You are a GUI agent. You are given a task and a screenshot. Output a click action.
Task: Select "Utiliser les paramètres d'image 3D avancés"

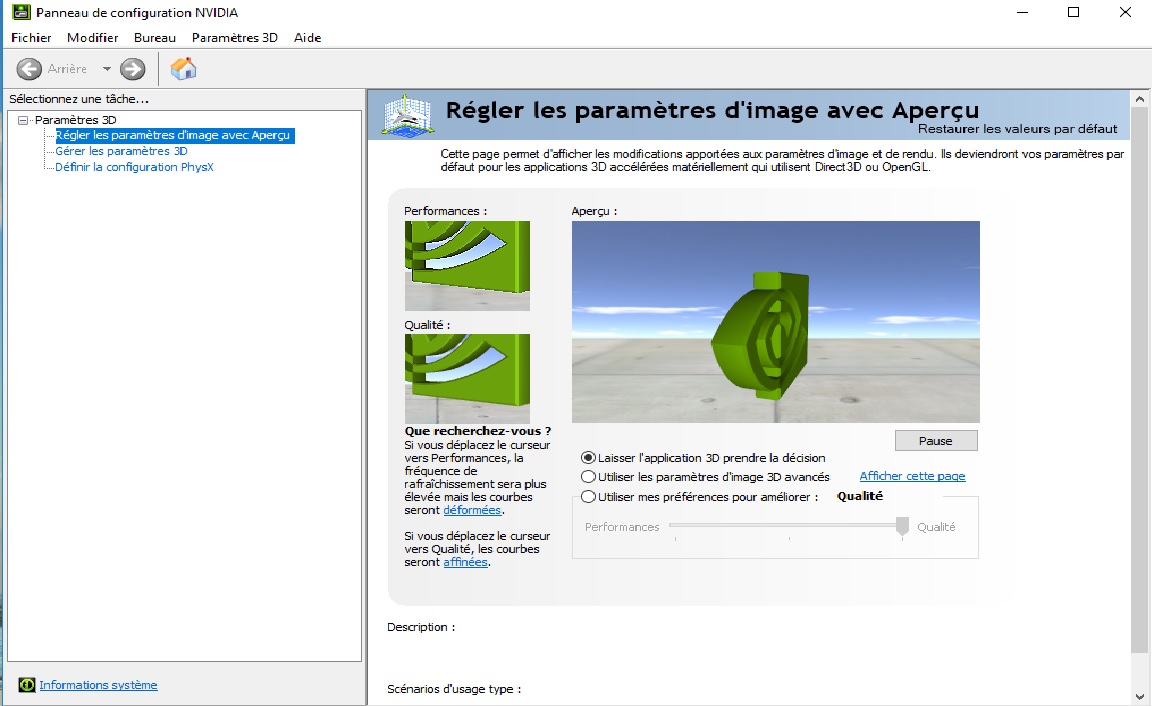pyautogui.click(x=588, y=477)
